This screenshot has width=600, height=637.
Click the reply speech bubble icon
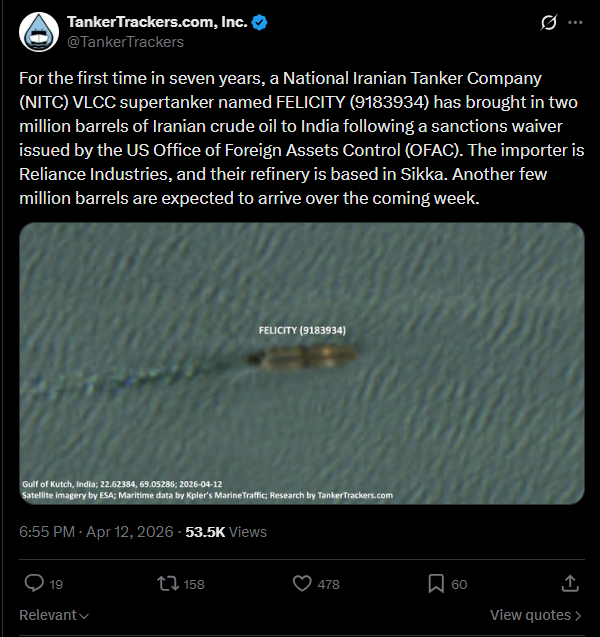(x=33, y=583)
